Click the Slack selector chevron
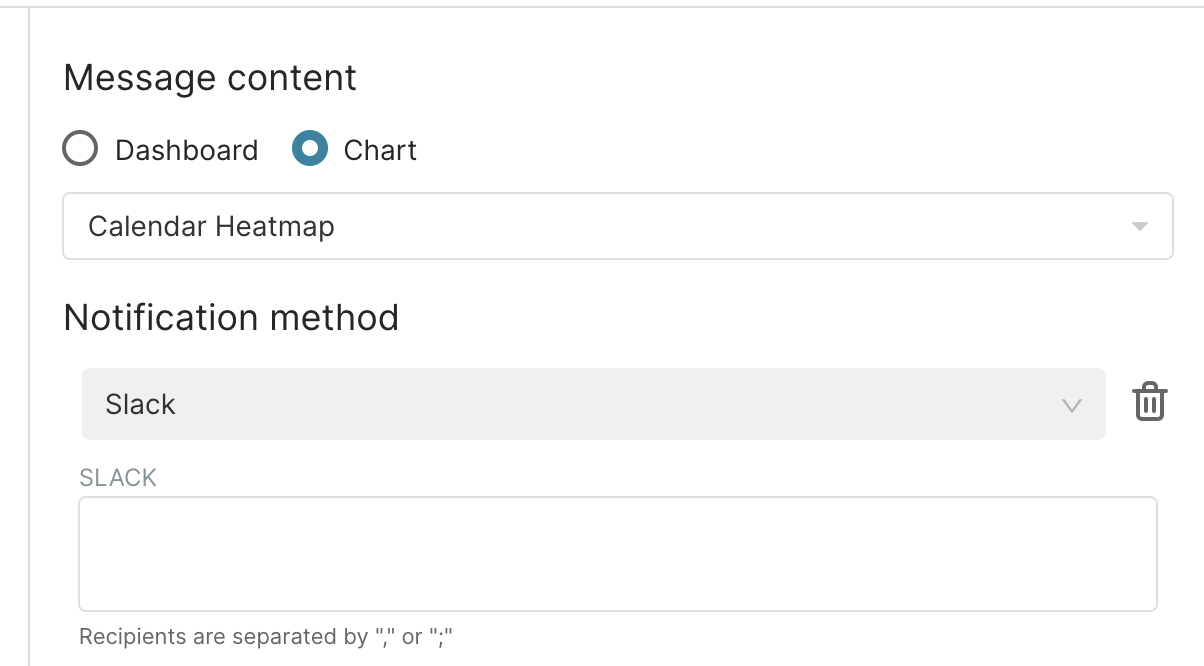 point(1071,405)
